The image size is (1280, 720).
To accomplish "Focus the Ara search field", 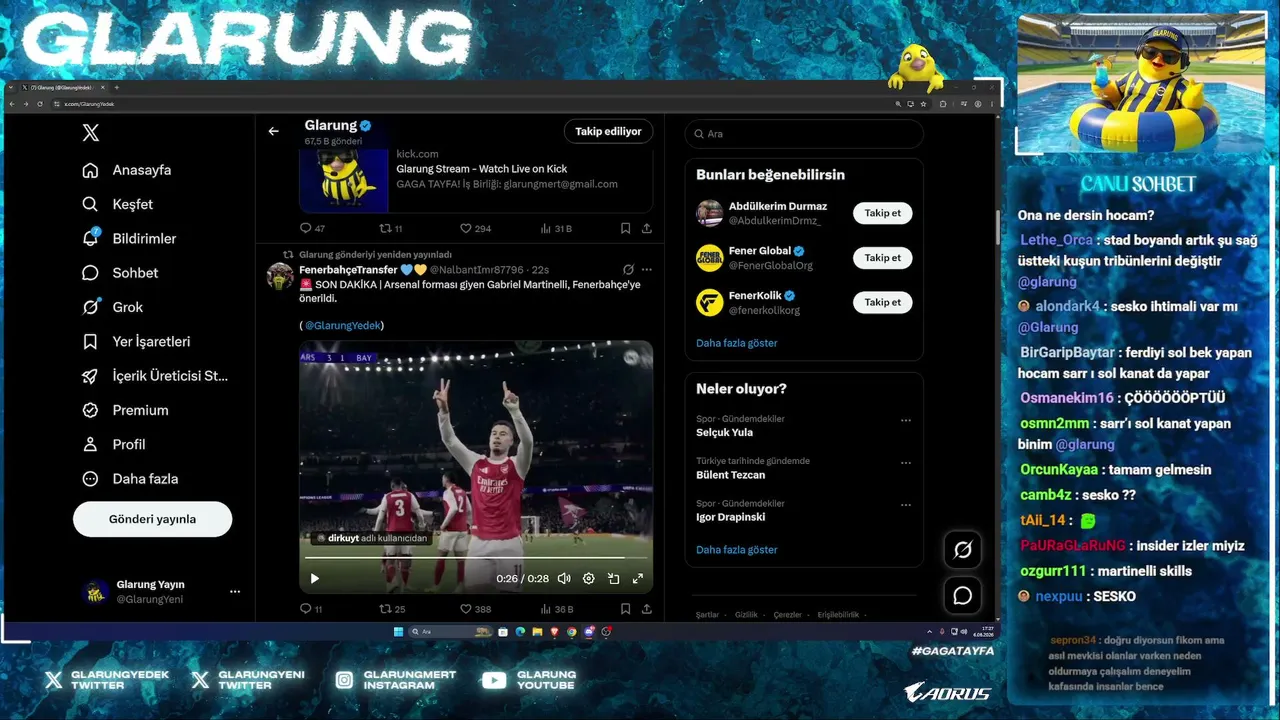I will point(804,134).
